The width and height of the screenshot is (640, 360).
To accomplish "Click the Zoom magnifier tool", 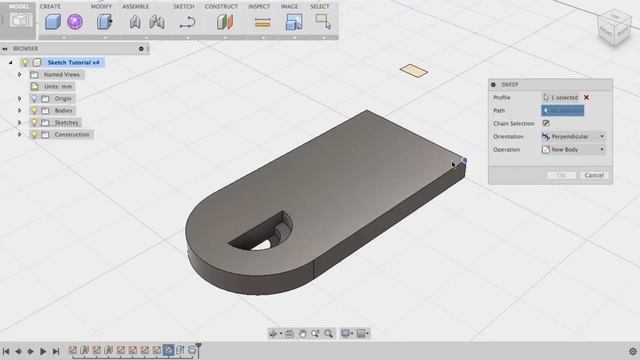I will (x=315, y=334).
